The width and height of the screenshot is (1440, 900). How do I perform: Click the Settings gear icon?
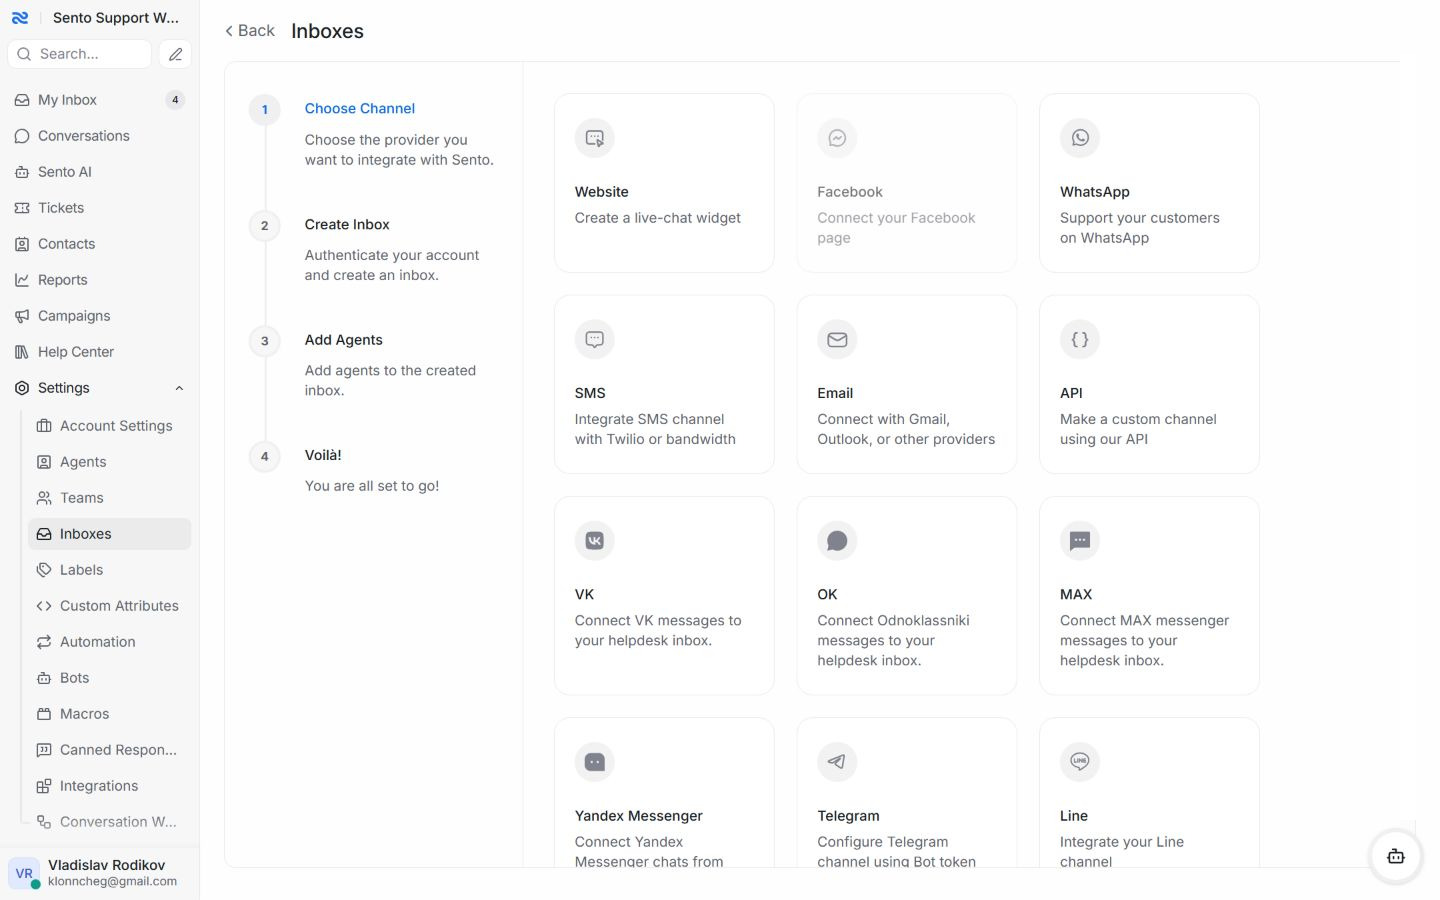click(22, 388)
